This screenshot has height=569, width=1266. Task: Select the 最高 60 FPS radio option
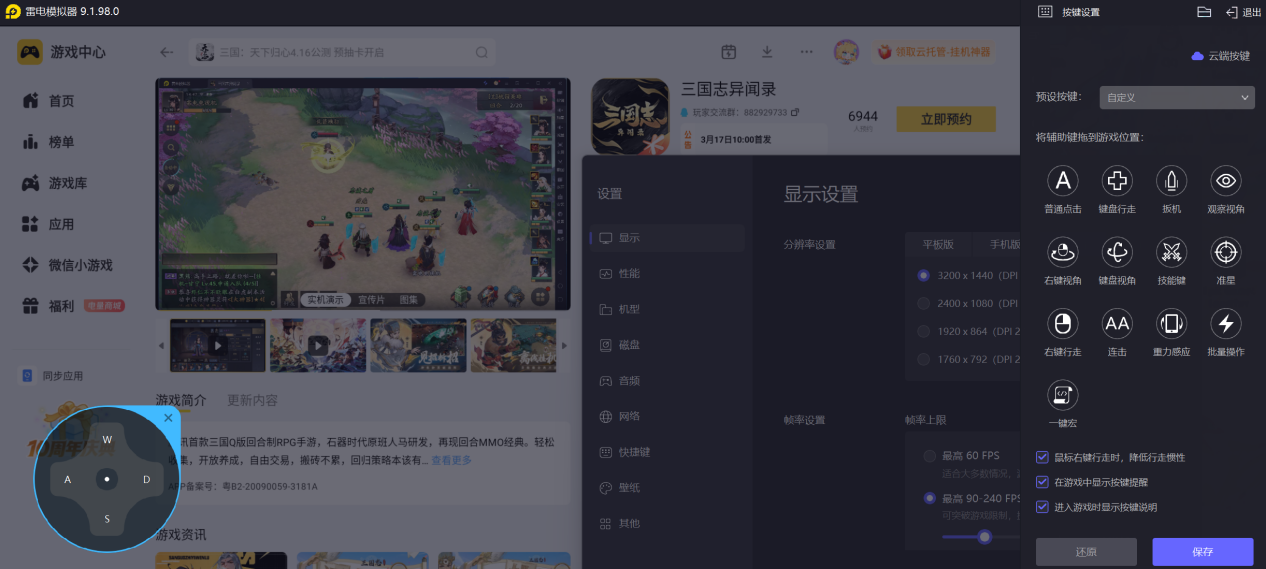coord(930,456)
